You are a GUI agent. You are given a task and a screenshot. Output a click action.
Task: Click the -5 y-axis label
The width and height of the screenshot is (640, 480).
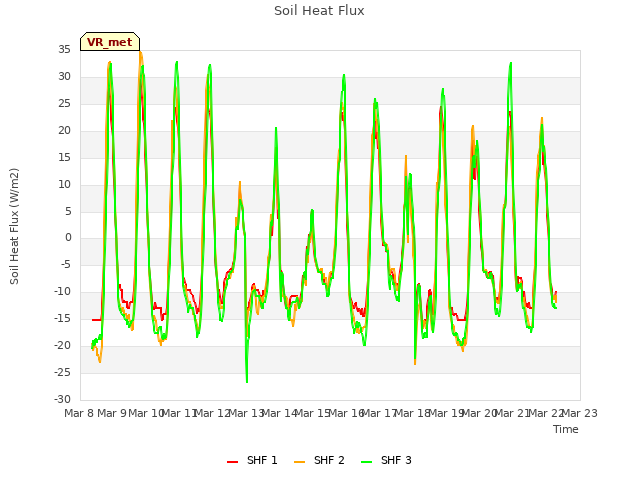[66, 264]
